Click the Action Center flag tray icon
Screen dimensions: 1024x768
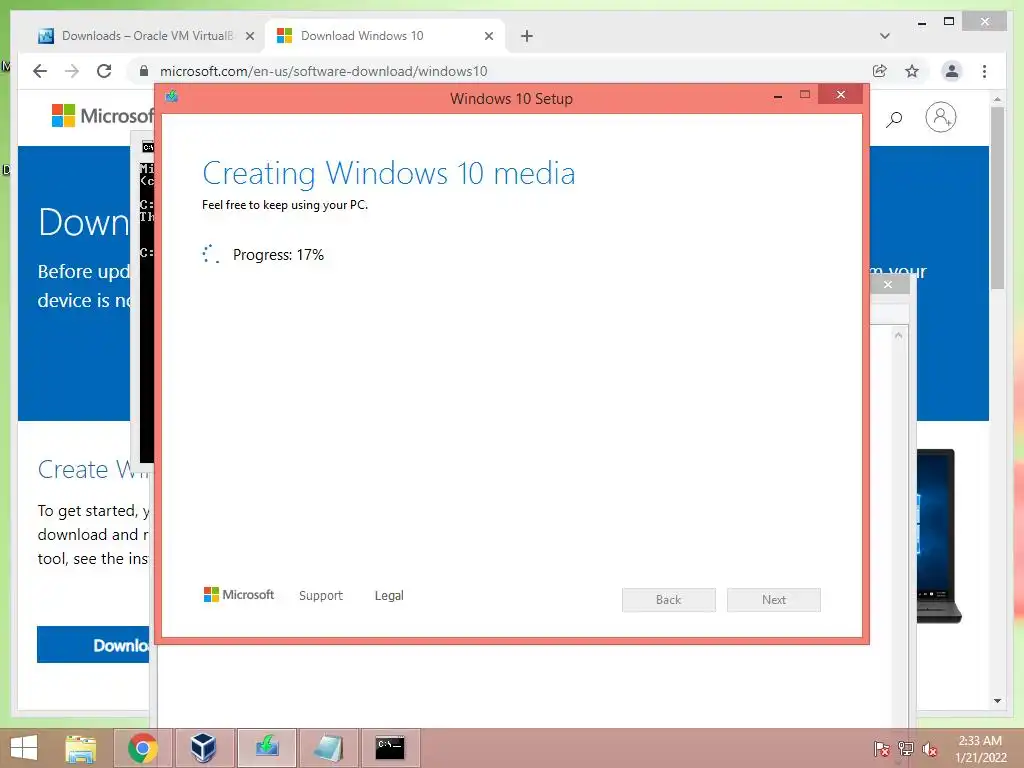881,749
